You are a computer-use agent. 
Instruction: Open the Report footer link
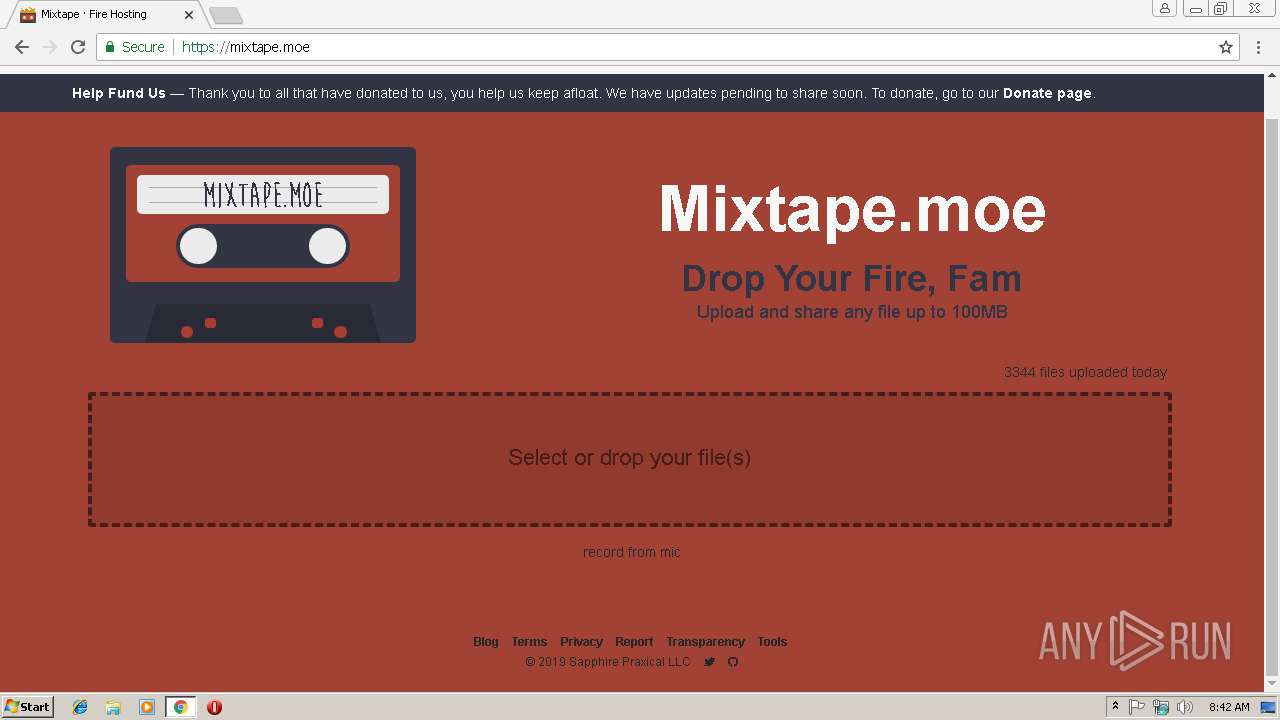(x=634, y=642)
